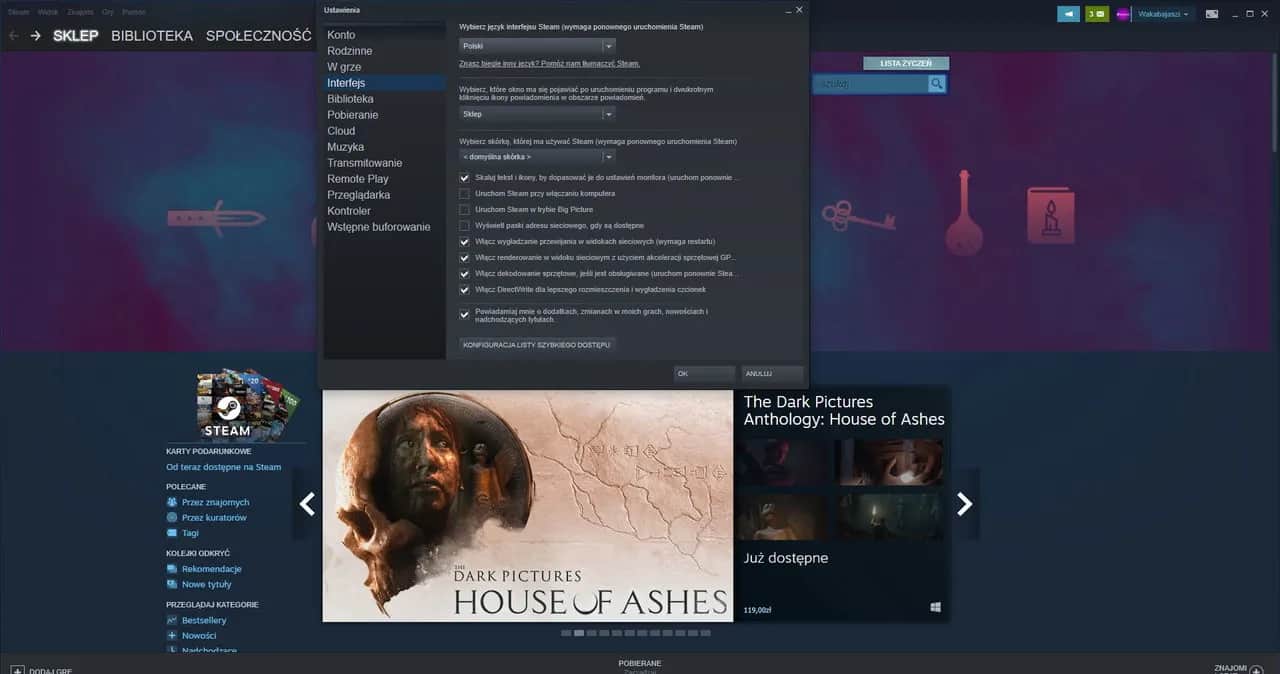This screenshot has height=674, width=1280.
Task: Switch to the BIBLIOTEKA tab
Action: tap(152, 35)
